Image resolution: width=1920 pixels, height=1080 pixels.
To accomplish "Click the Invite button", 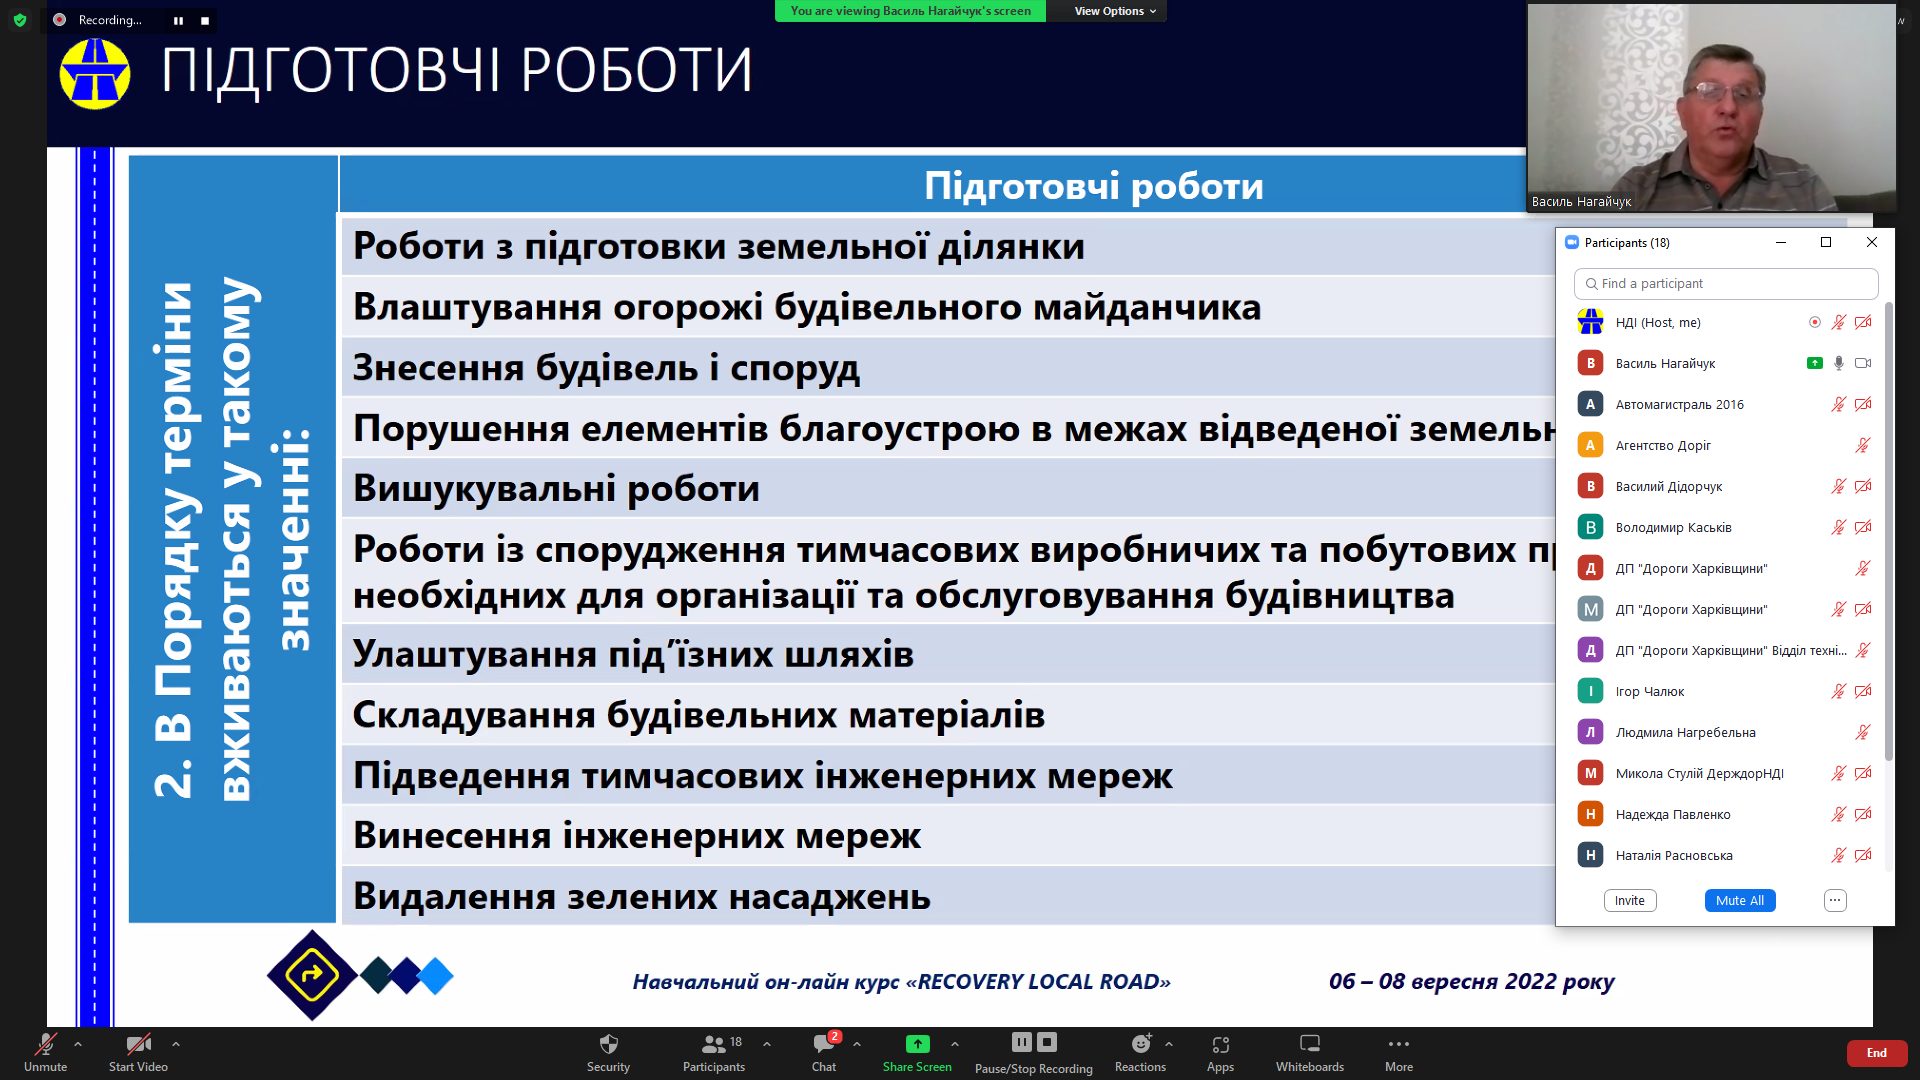I will tap(1629, 900).
